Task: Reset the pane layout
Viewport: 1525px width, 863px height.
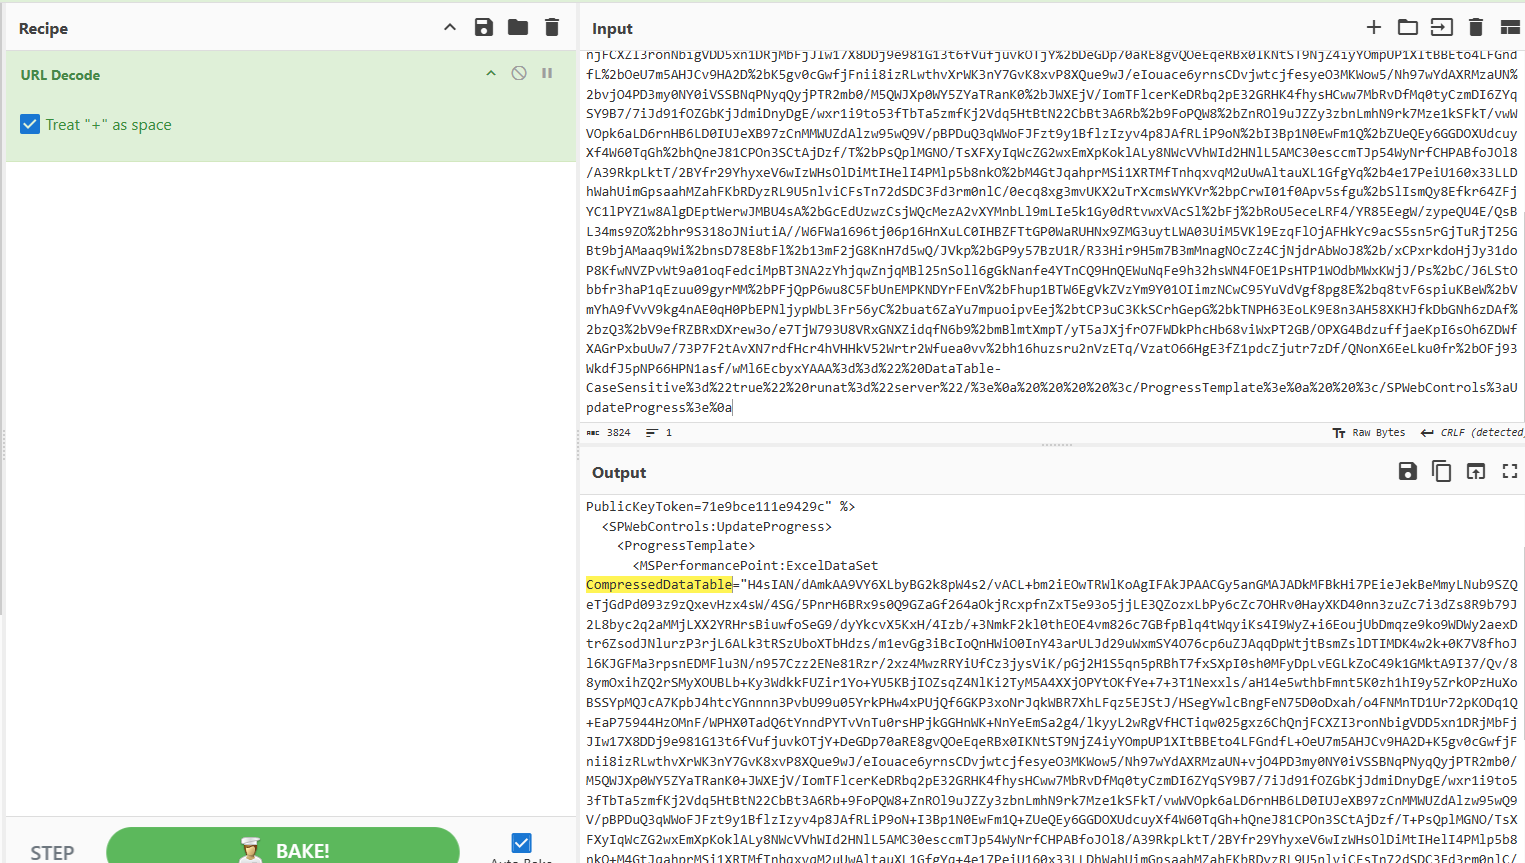Action: tap(1509, 28)
